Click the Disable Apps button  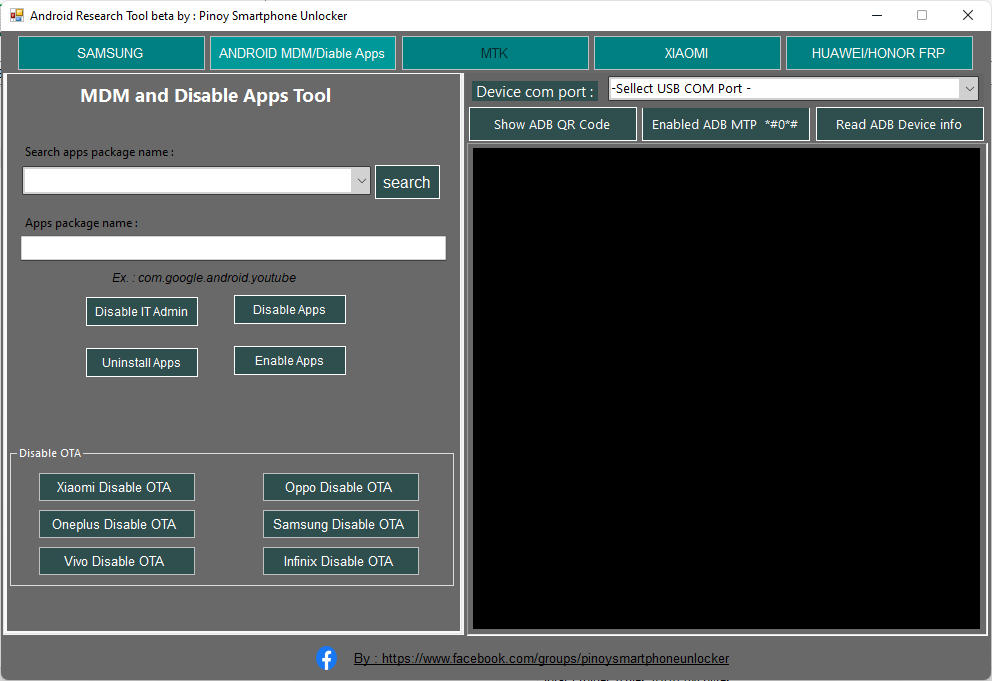(x=289, y=309)
